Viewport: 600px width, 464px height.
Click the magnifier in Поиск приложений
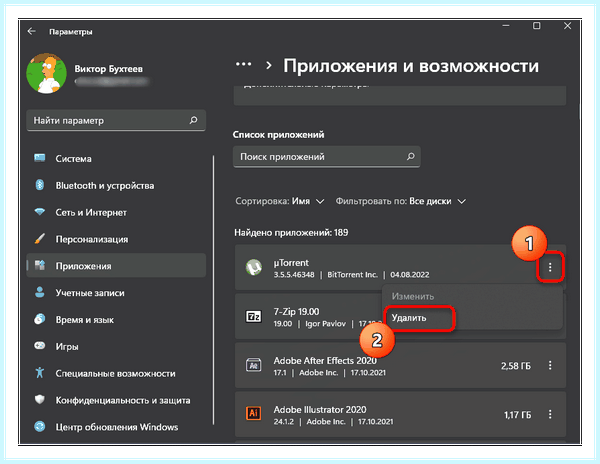click(x=411, y=156)
